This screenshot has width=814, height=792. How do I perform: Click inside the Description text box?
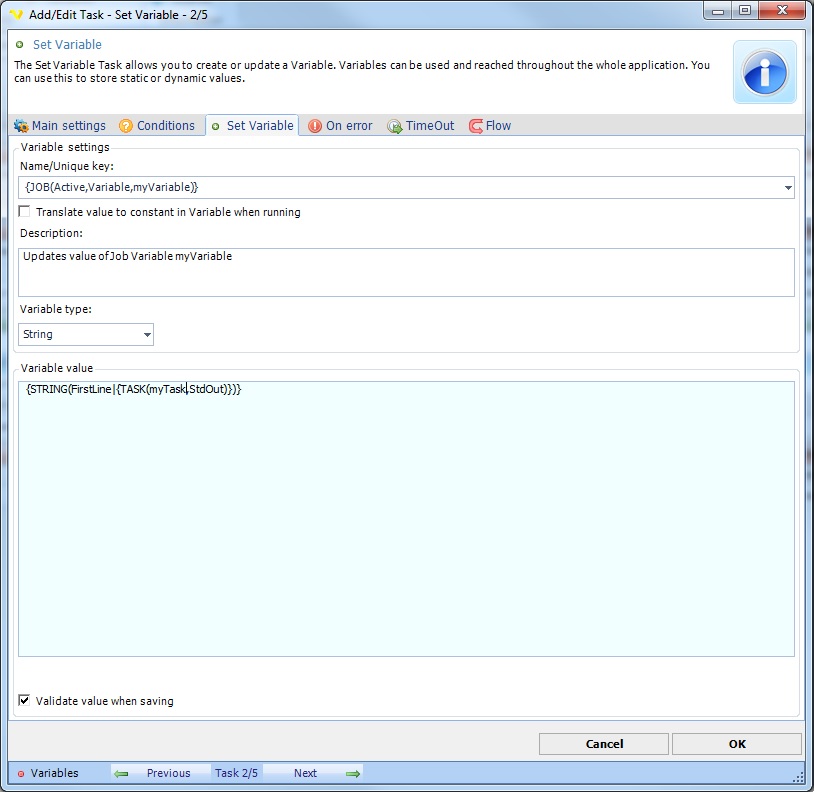(406, 272)
